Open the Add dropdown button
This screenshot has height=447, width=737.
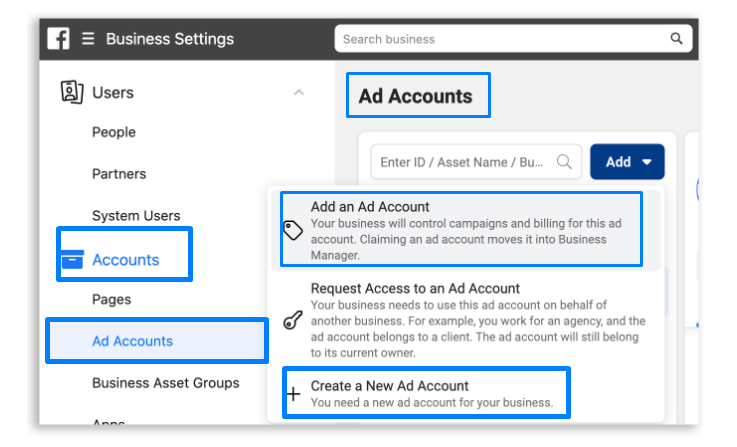pyautogui.click(x=627, y=162)
